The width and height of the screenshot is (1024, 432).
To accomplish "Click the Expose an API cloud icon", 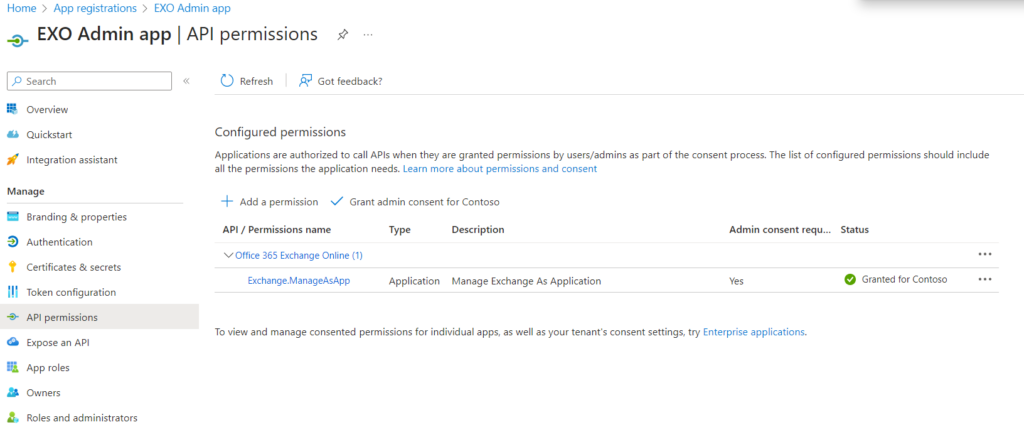I will [12, 343].
